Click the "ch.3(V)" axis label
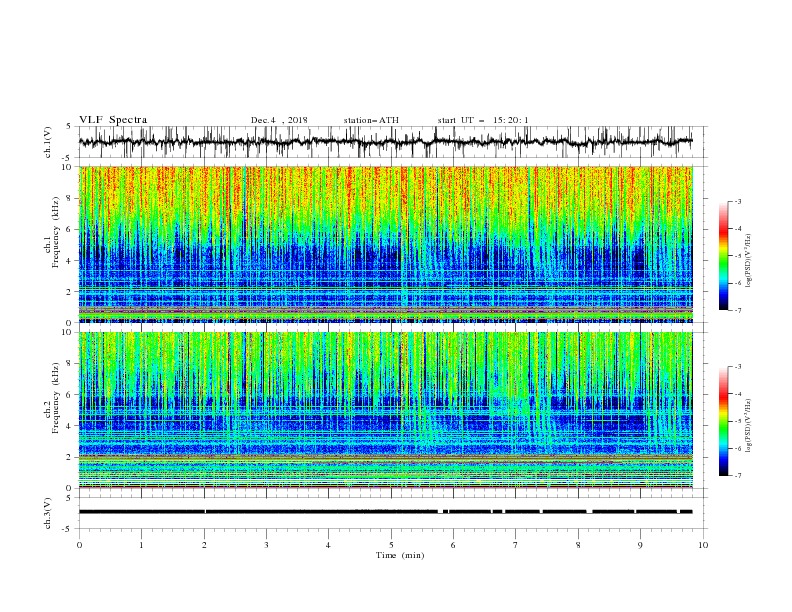Screen dimensions: 792x612 pos(48,513)
